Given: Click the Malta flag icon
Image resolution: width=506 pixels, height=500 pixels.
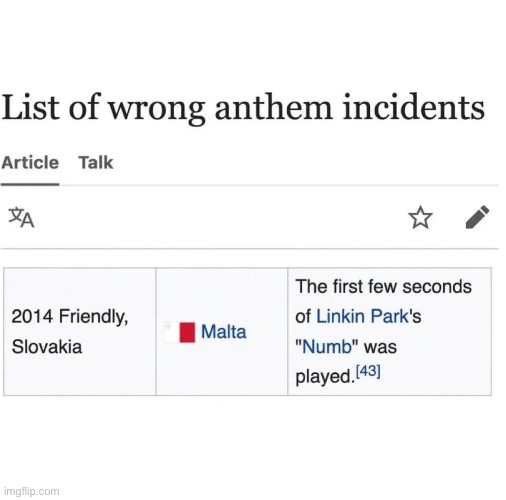Looking at the screenshot, I should [x=180, y=332].
